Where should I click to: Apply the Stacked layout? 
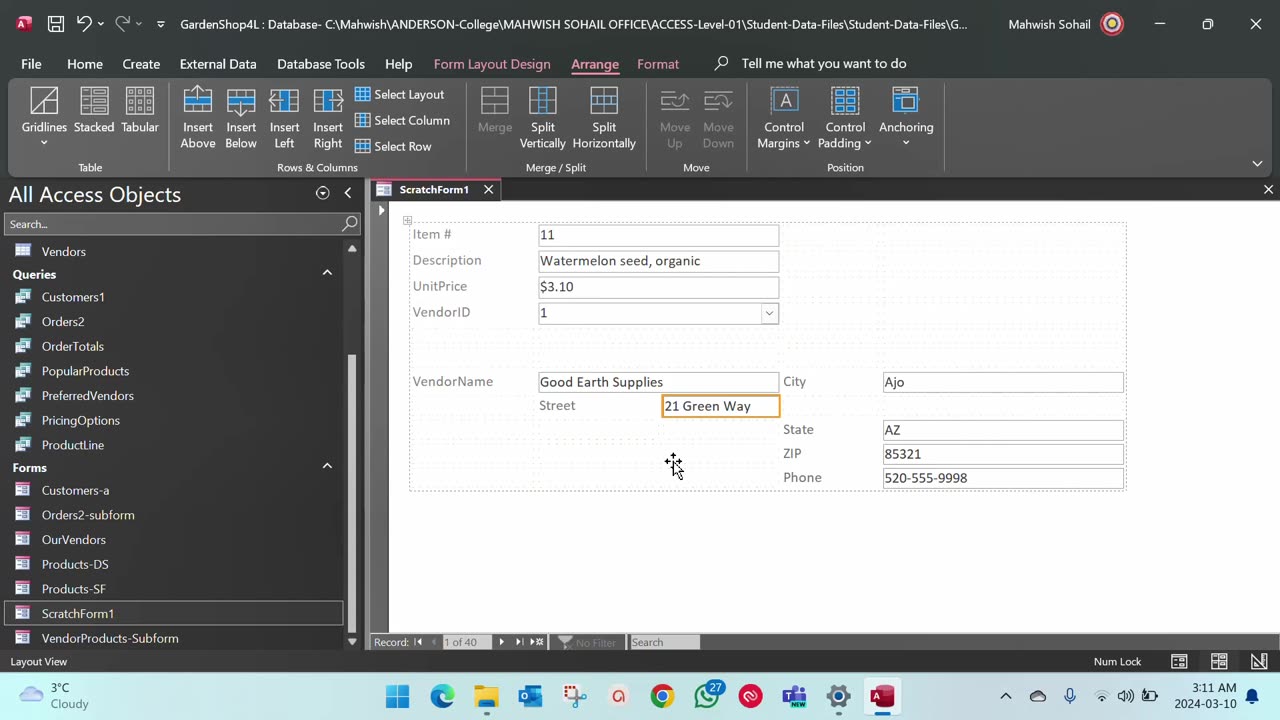coord(94,111)
